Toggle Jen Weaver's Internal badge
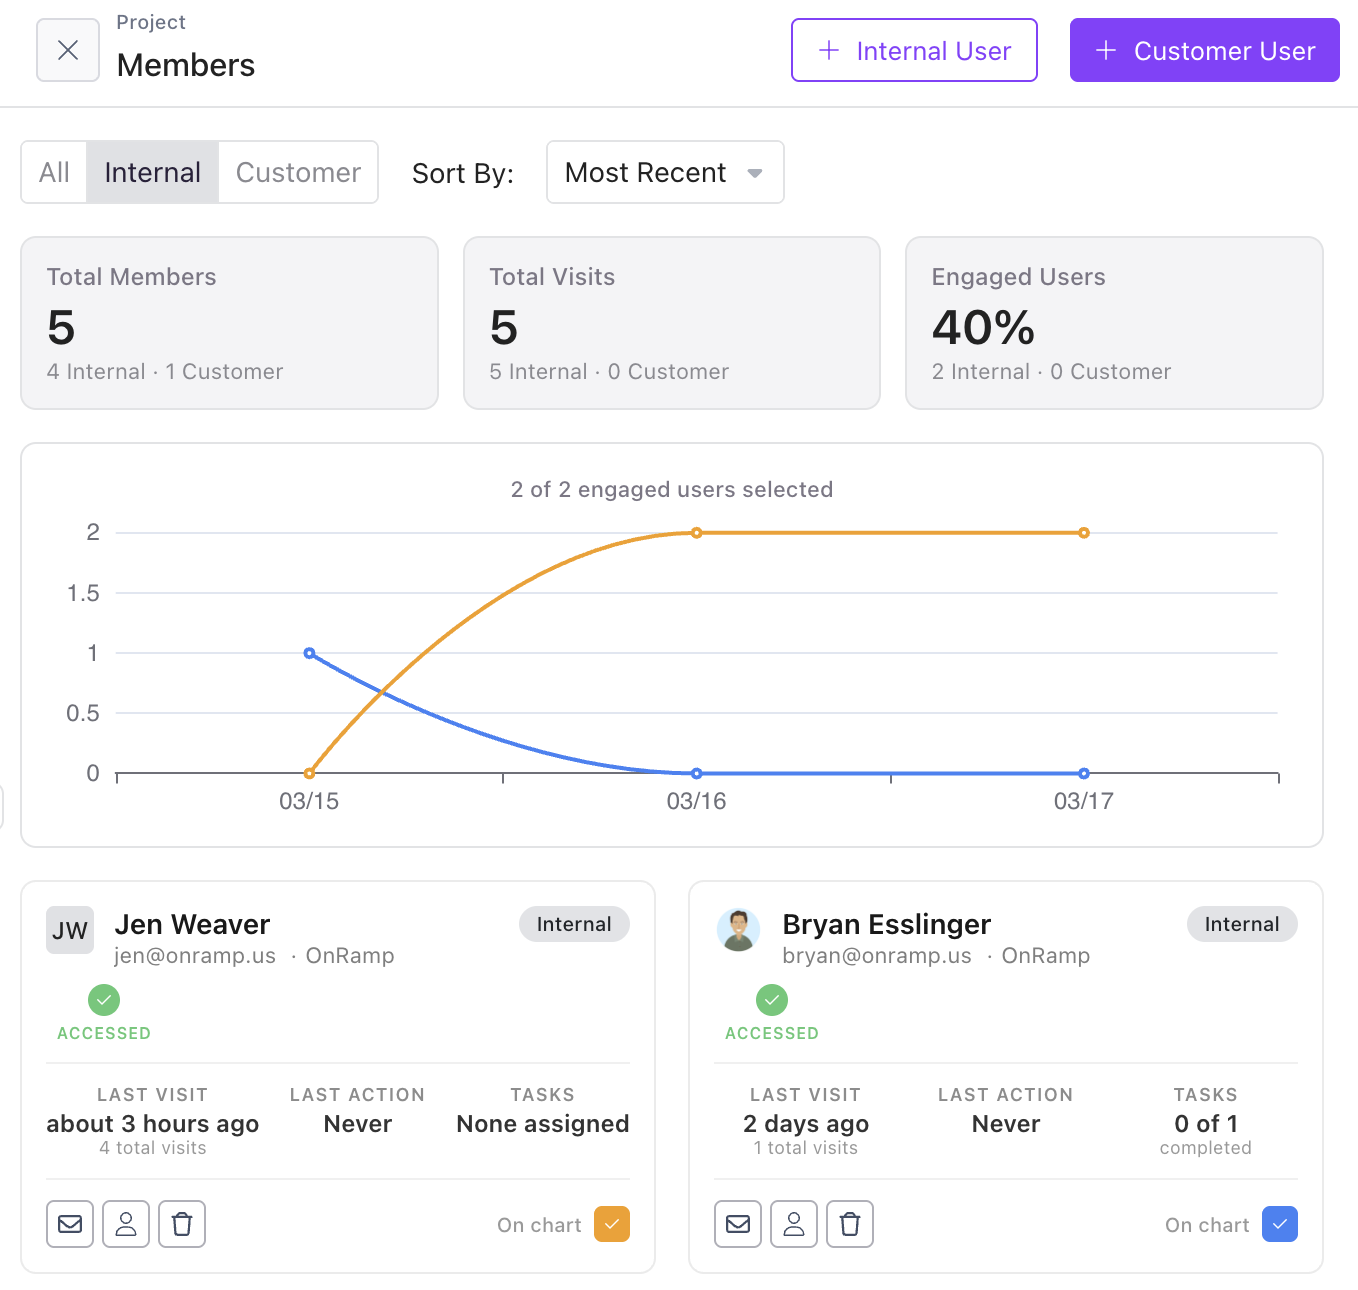The image size is (1358, 1290). (574, 924)
